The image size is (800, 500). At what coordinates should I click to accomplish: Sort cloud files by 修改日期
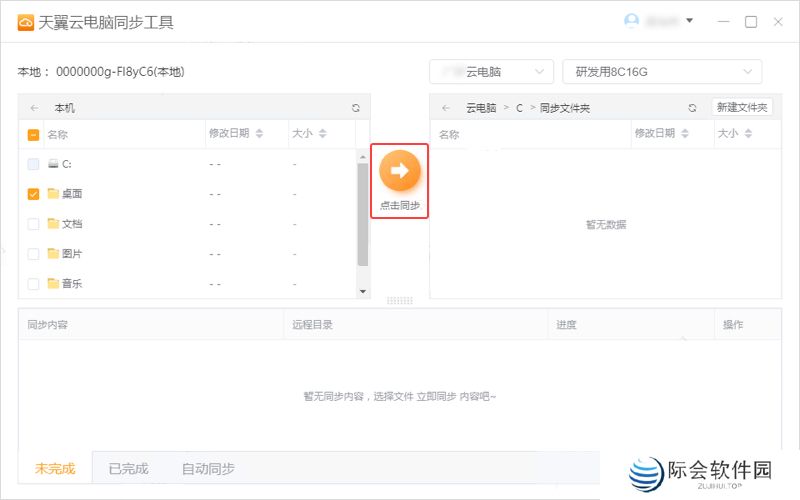[685, 133]
